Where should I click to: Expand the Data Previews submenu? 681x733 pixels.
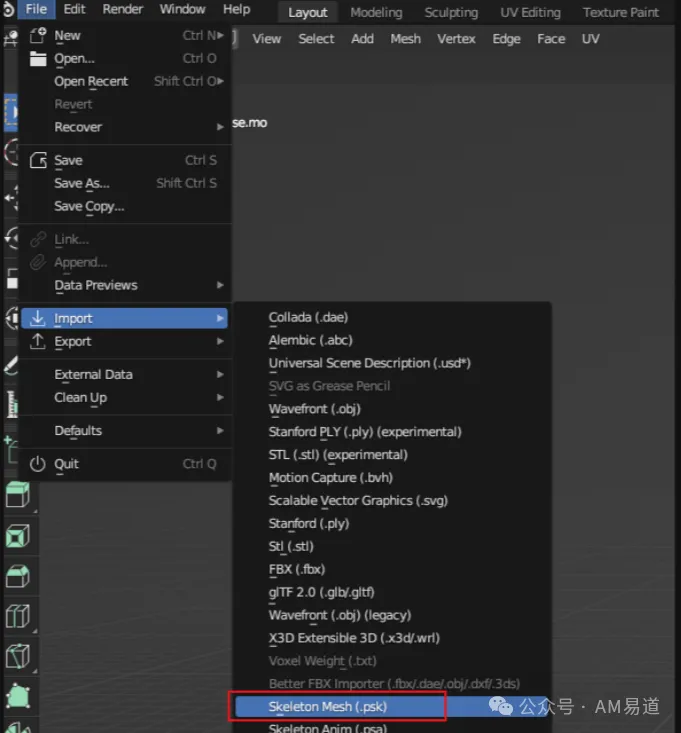pyautogui.click(x=220, y=285)
